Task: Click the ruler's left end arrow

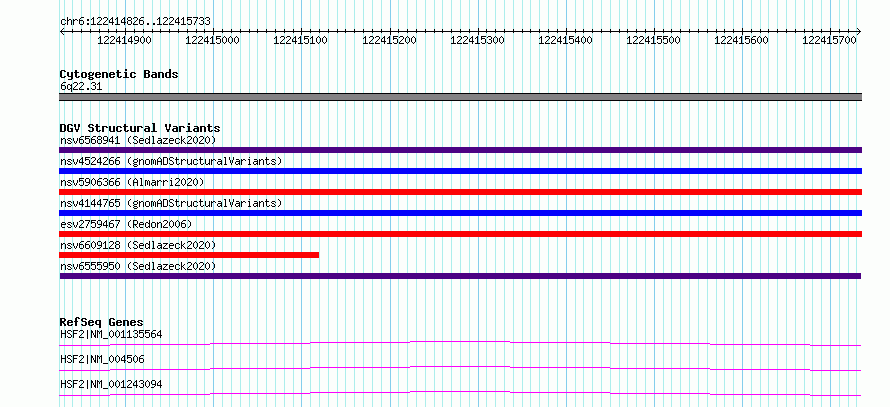Action: (x=62, y=32)
